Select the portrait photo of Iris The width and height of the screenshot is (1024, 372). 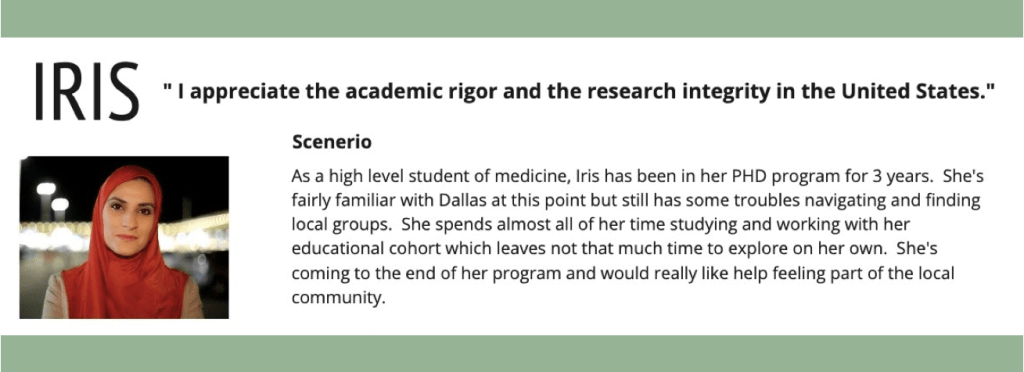pos(124,238)
